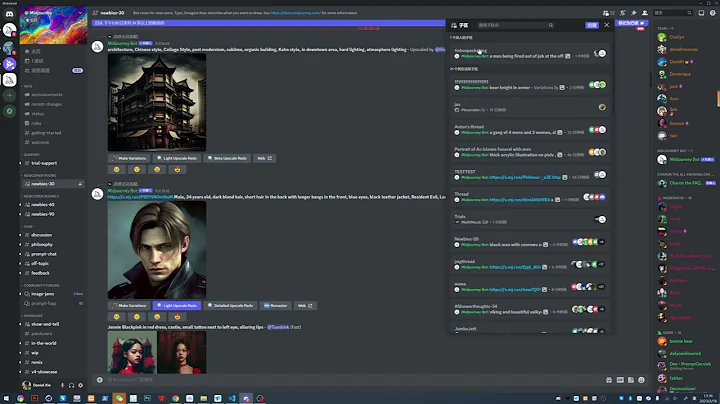Screen dimensions: 720x404
Task: Toggle member list visibility icon
Action: coord(645,13)
